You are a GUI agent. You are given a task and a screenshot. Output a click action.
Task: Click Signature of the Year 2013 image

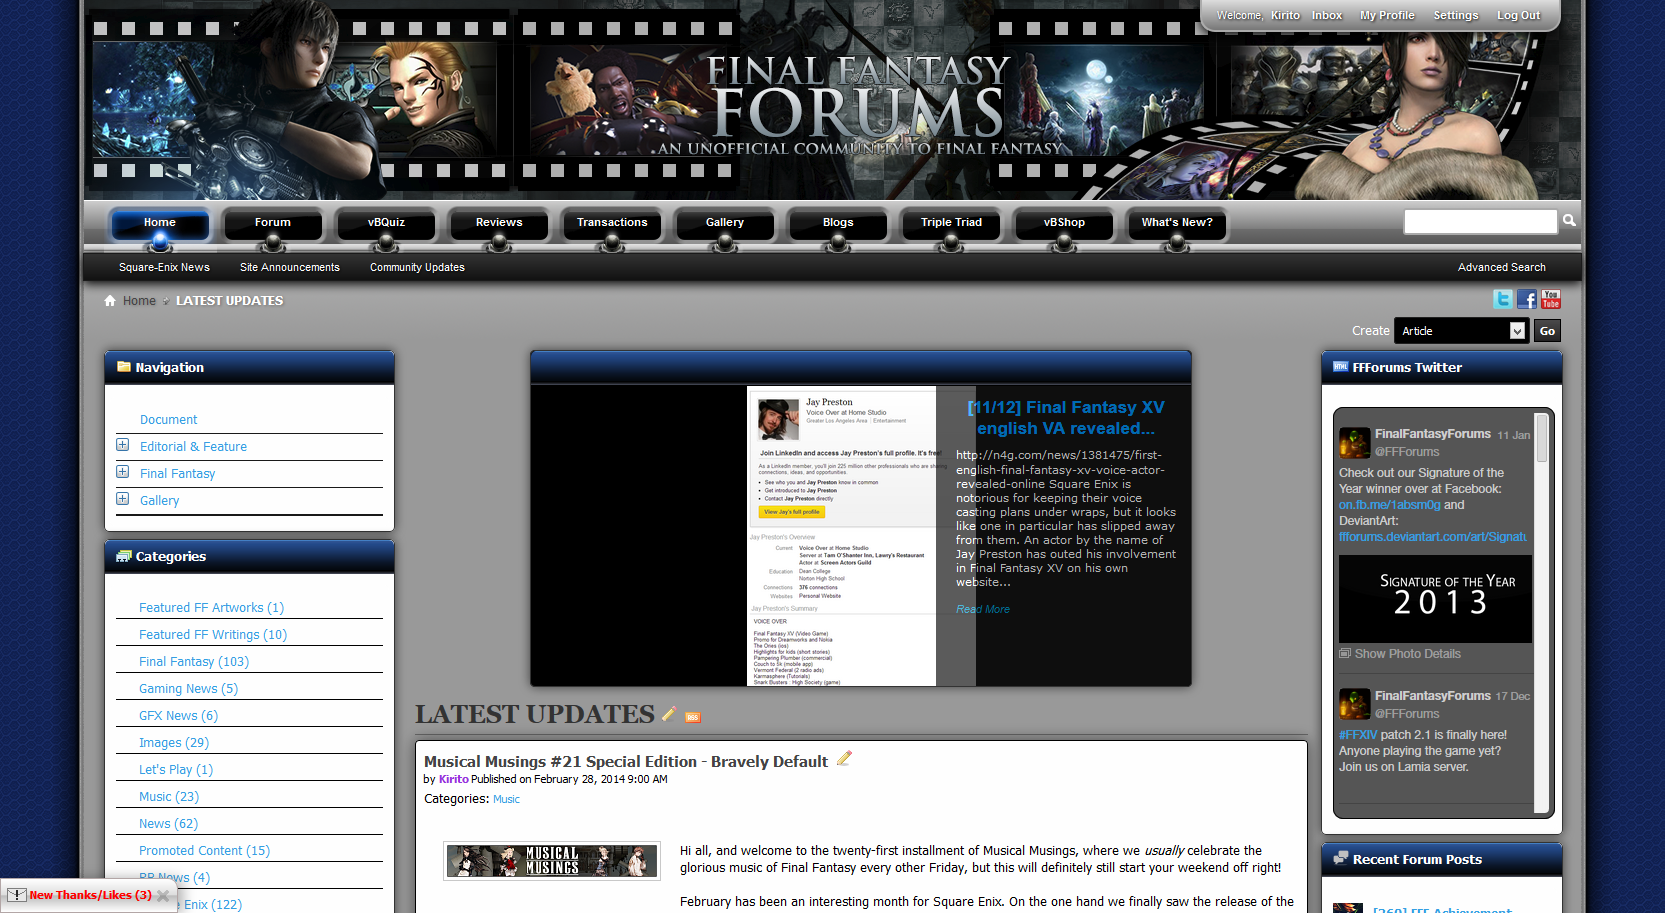pos(1435,599)
